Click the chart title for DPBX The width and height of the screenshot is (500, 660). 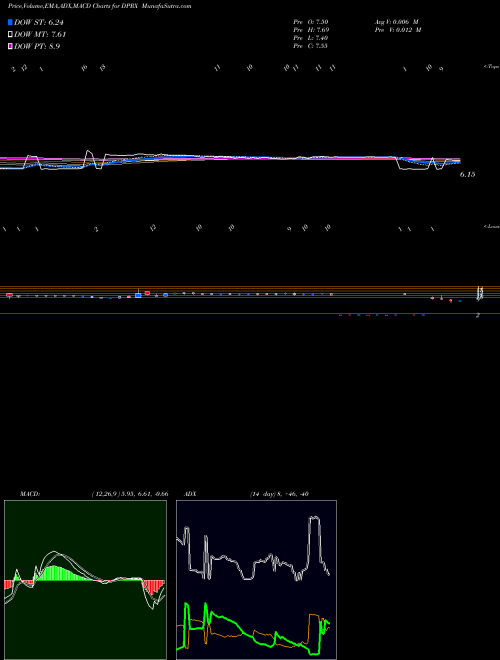99,6
